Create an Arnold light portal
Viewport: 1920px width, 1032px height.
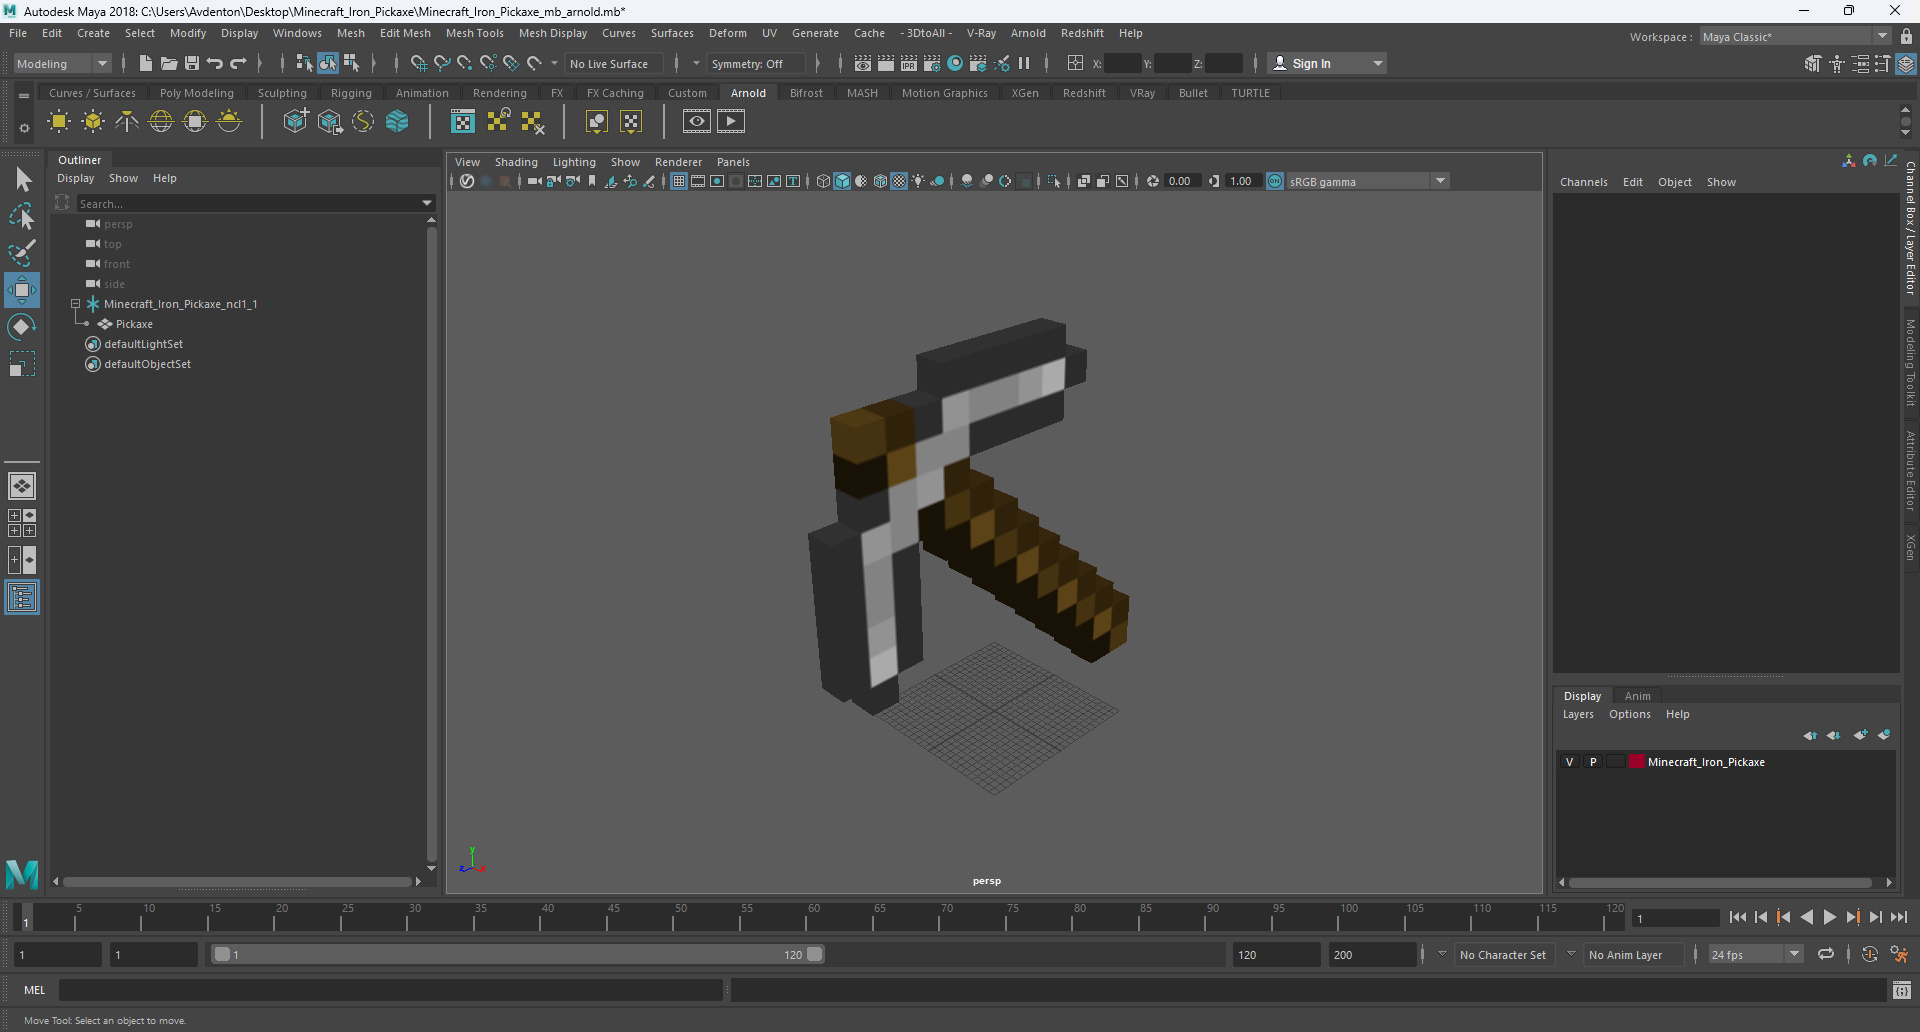pos(195,122)
